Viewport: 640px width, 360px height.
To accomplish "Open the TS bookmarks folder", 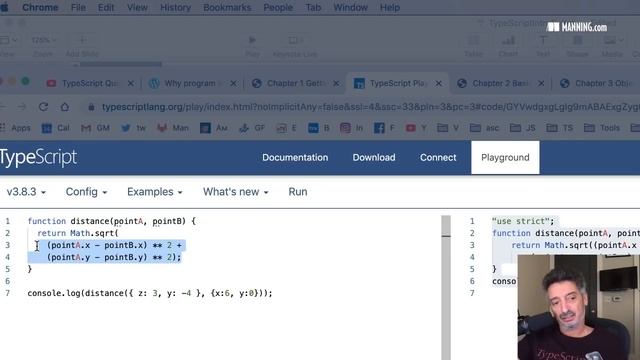I will point(560,128).
